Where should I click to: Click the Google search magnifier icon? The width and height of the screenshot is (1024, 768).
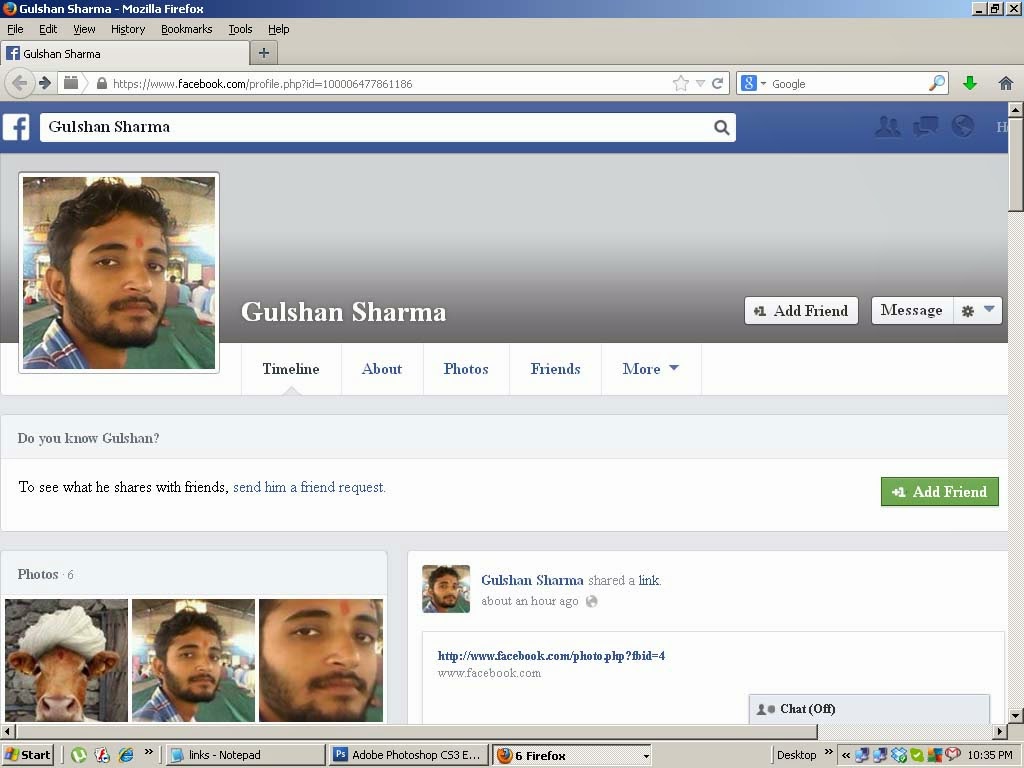936,83
